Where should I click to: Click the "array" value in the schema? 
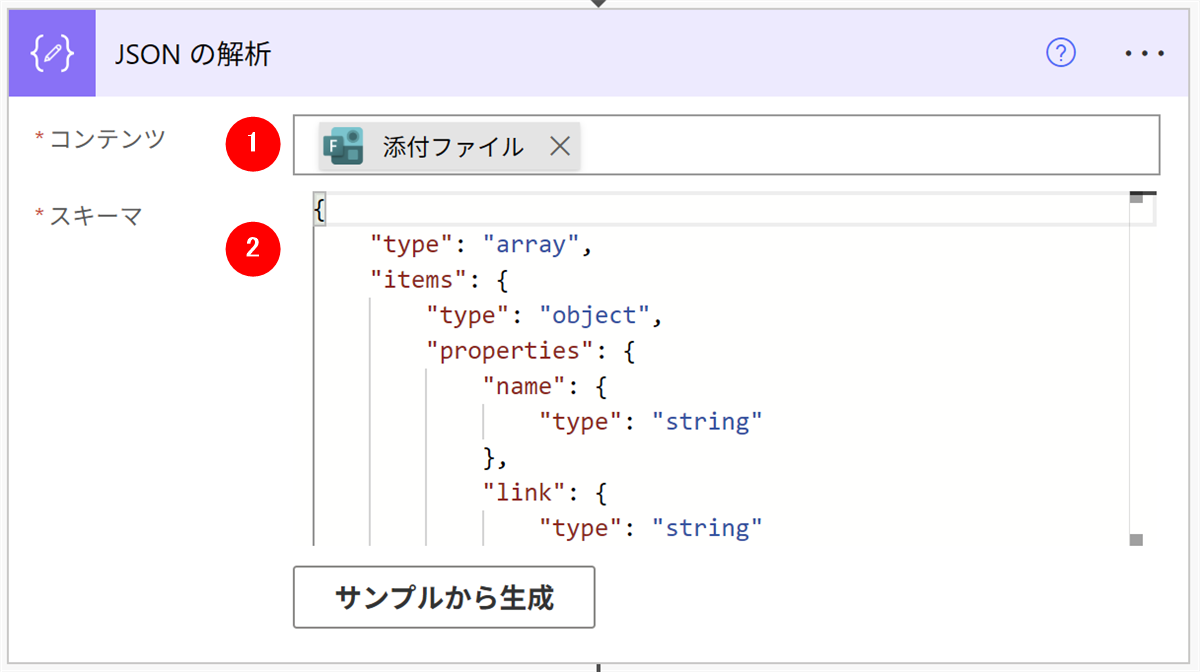525,245
